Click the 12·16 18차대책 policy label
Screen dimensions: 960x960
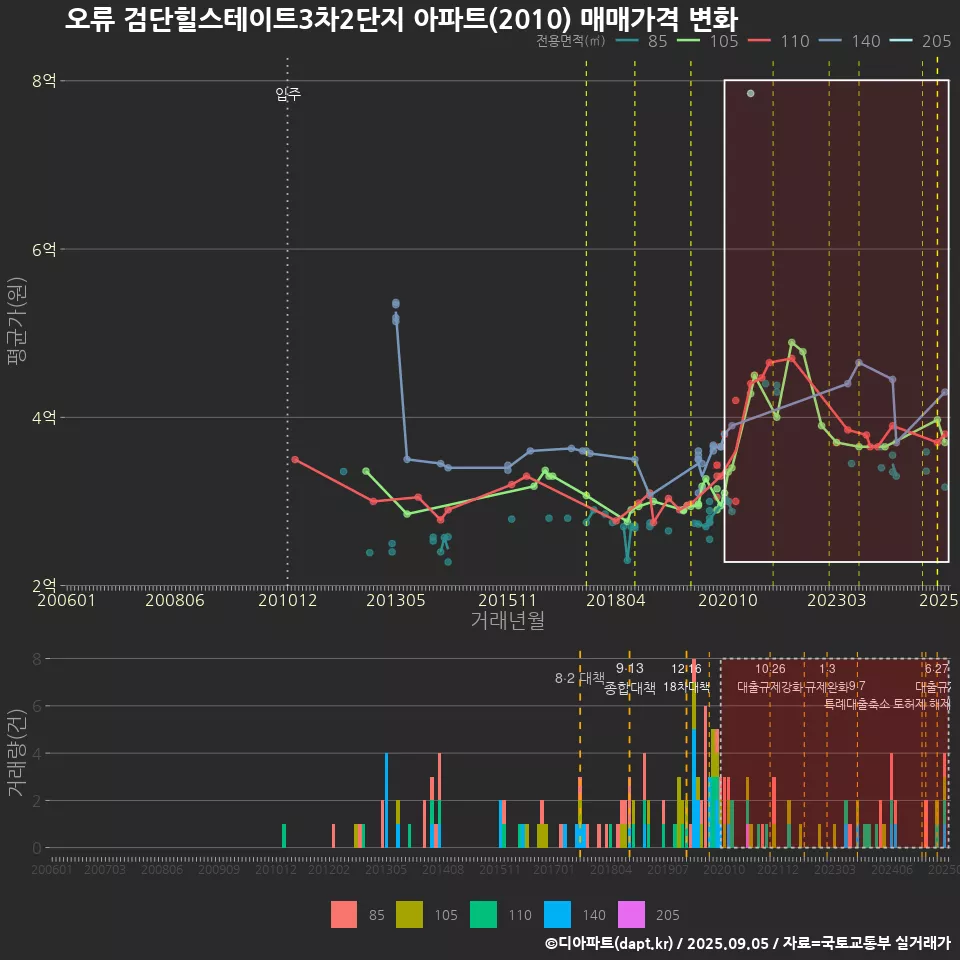click(686, 678)
